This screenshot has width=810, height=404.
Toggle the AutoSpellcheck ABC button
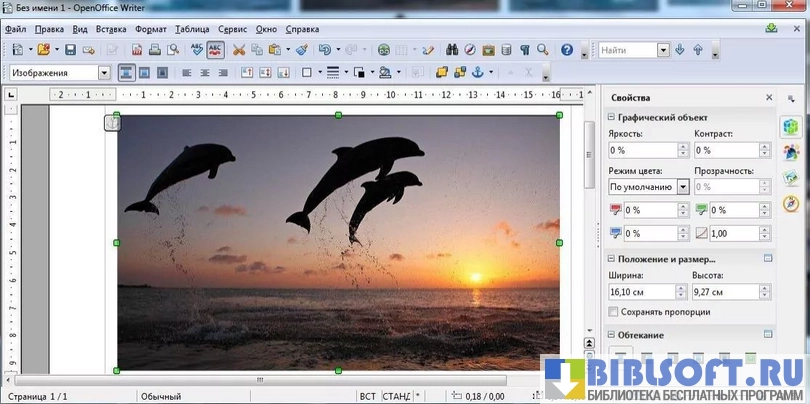215,49
